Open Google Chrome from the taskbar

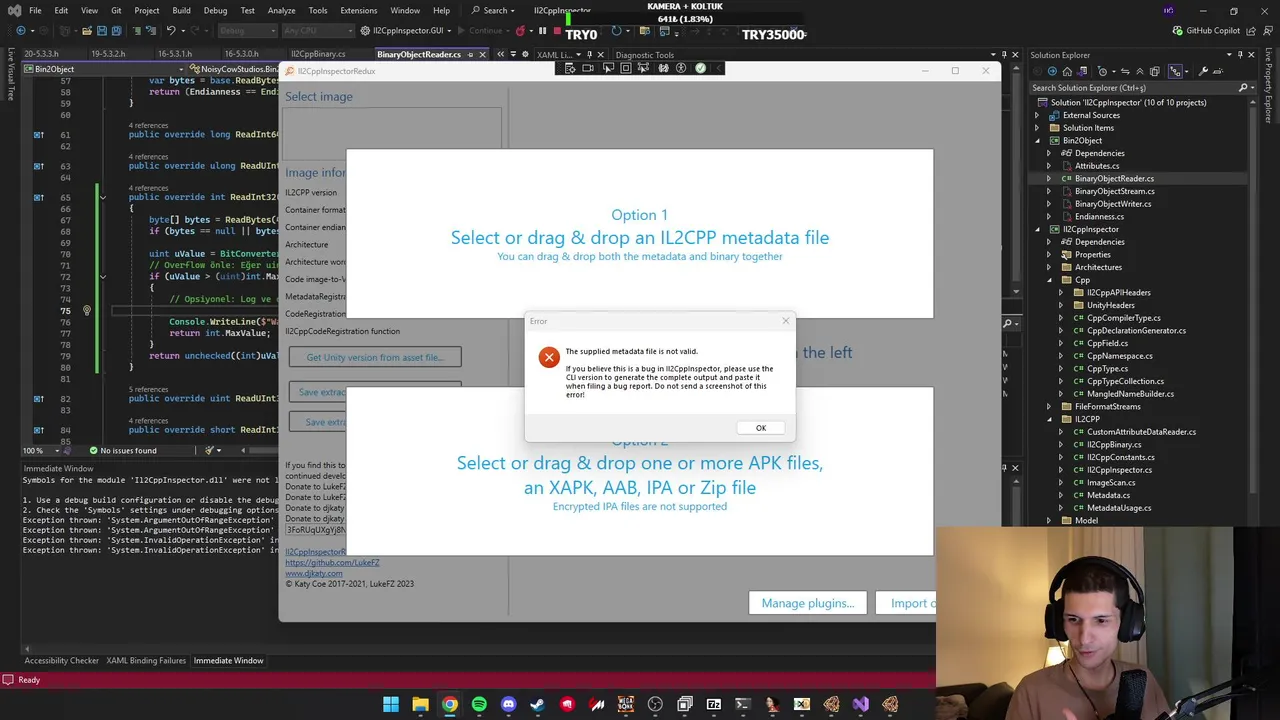point(450,704)
